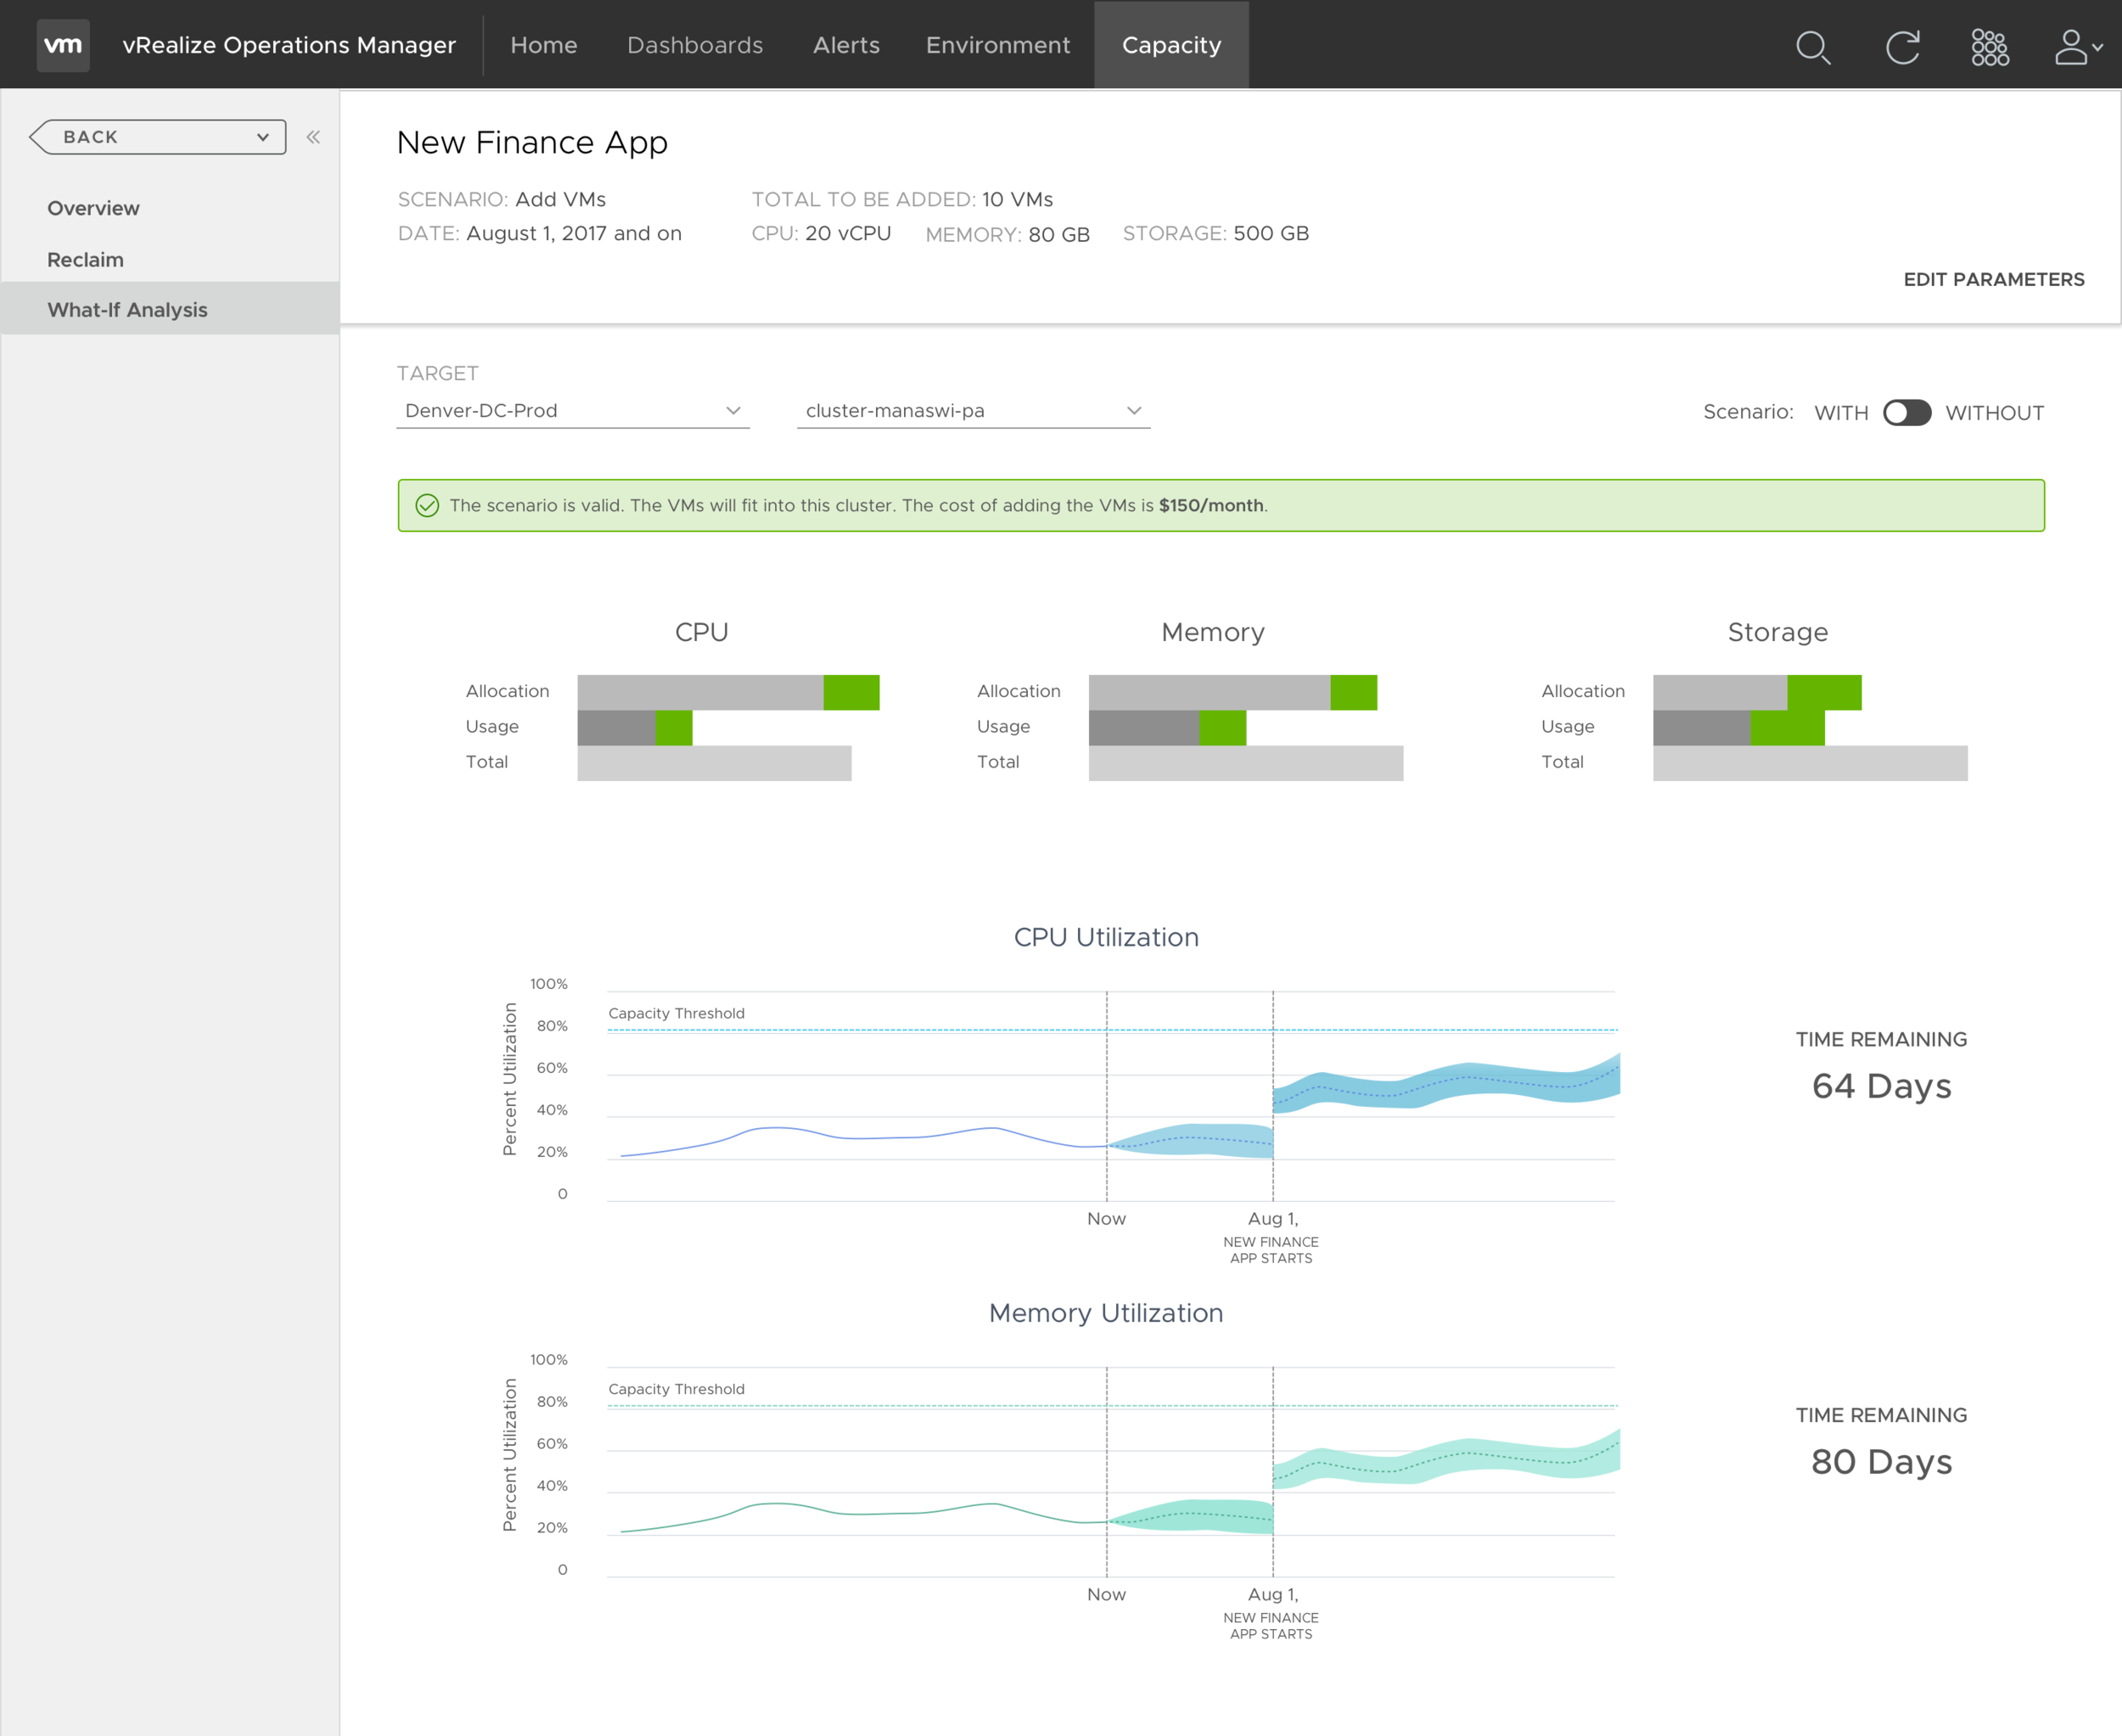The image size is (2122, 1736).
Task: Open the Alerts tab
Action: pyautogui.click(x=846, y=45)
